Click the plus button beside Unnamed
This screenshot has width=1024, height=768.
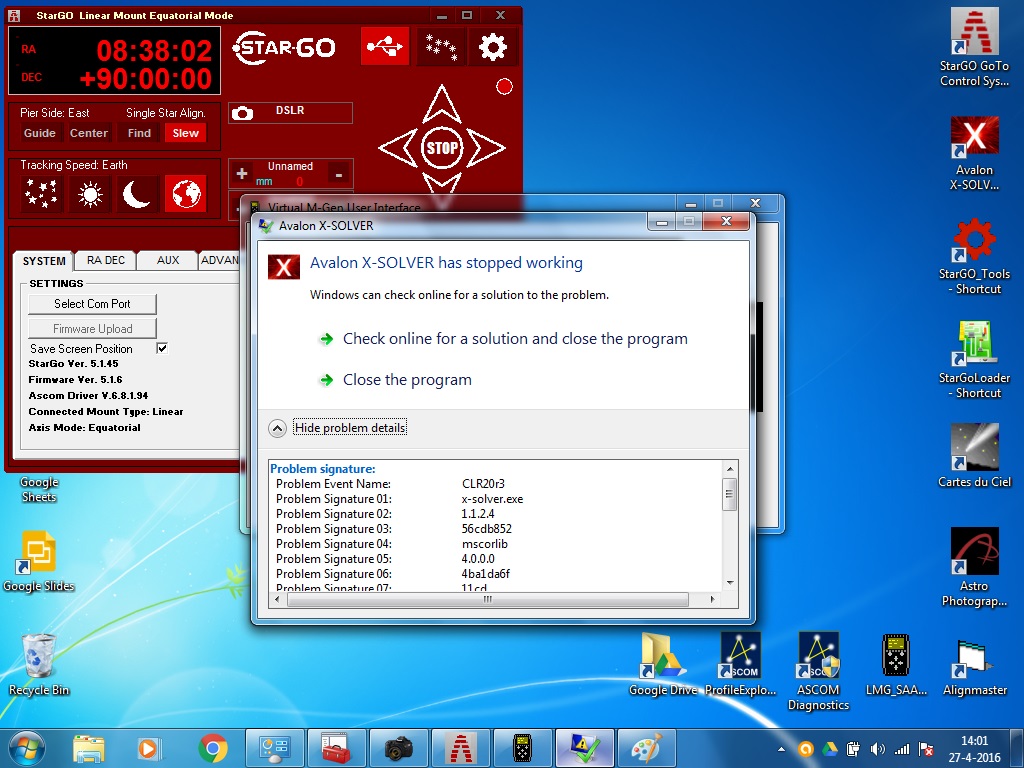click(x=242, y=174)
